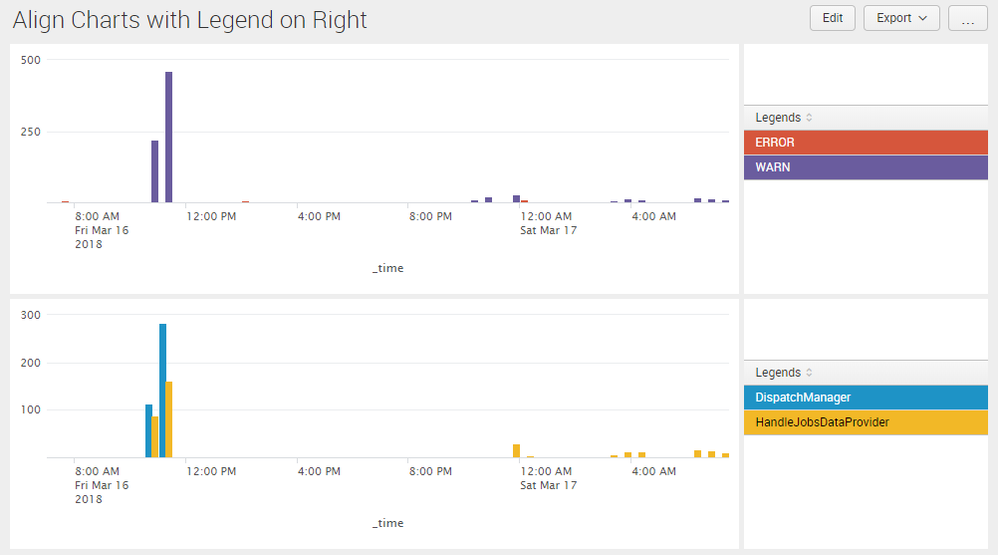Image resolution: width=998 pixels, height=555 pixels.
Task: Click the shorter purple WARN bar near 220
Action: coord(155,172)
